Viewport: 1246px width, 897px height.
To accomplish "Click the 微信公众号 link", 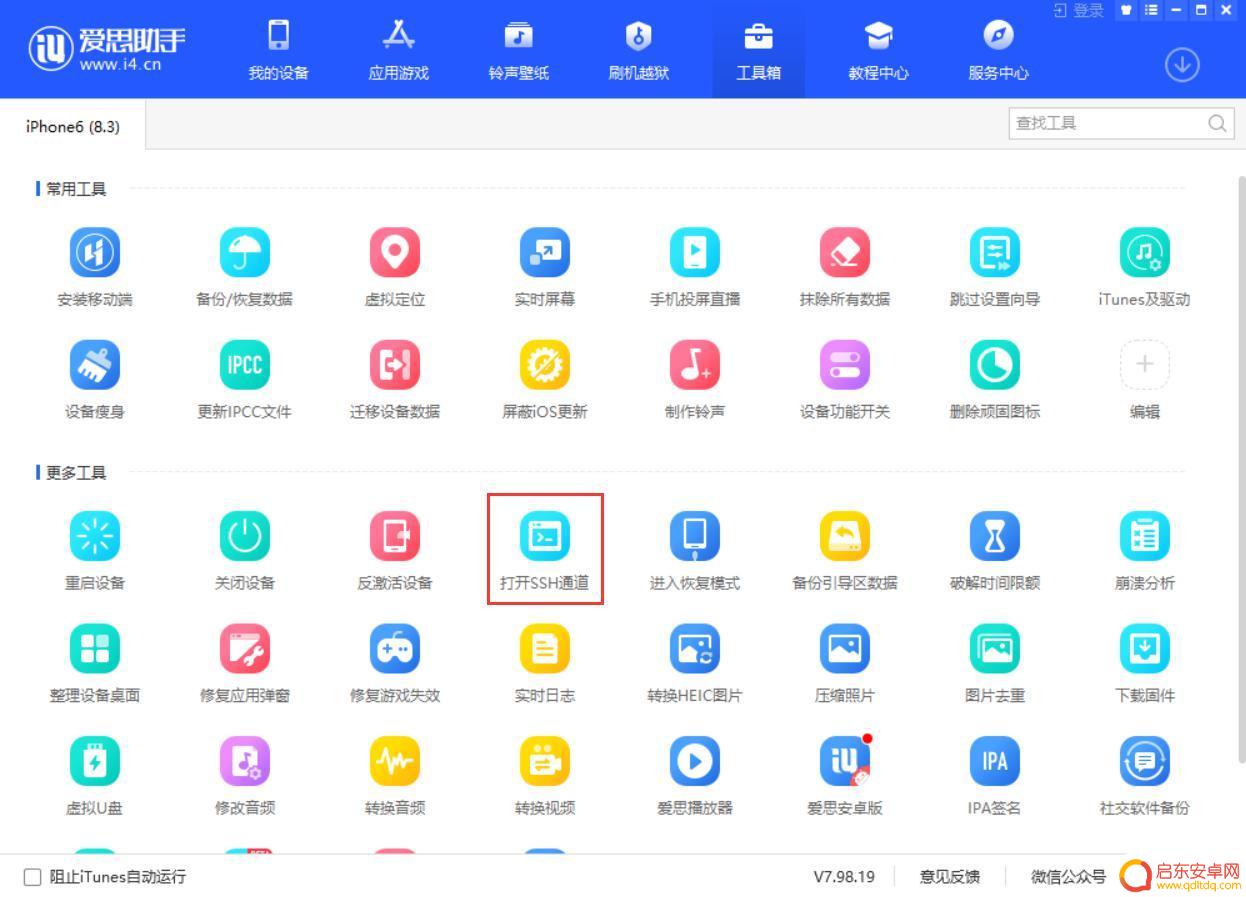I will [x=1068, y=877].
